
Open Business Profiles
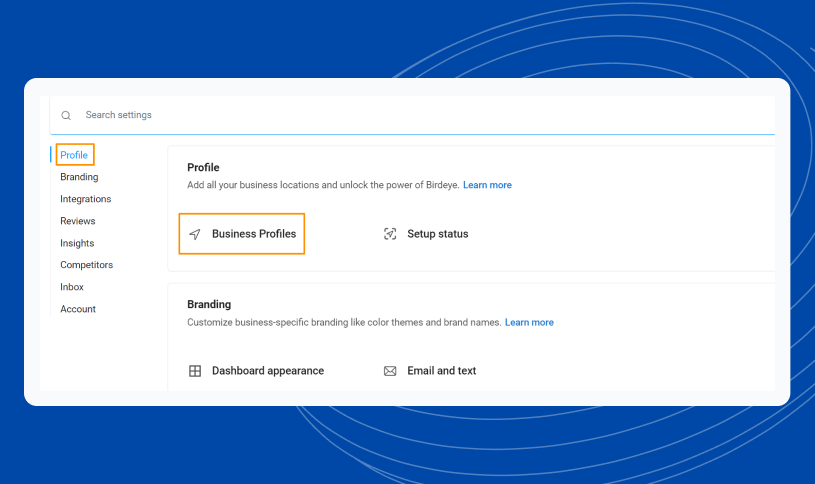click(x=254, y=234)
